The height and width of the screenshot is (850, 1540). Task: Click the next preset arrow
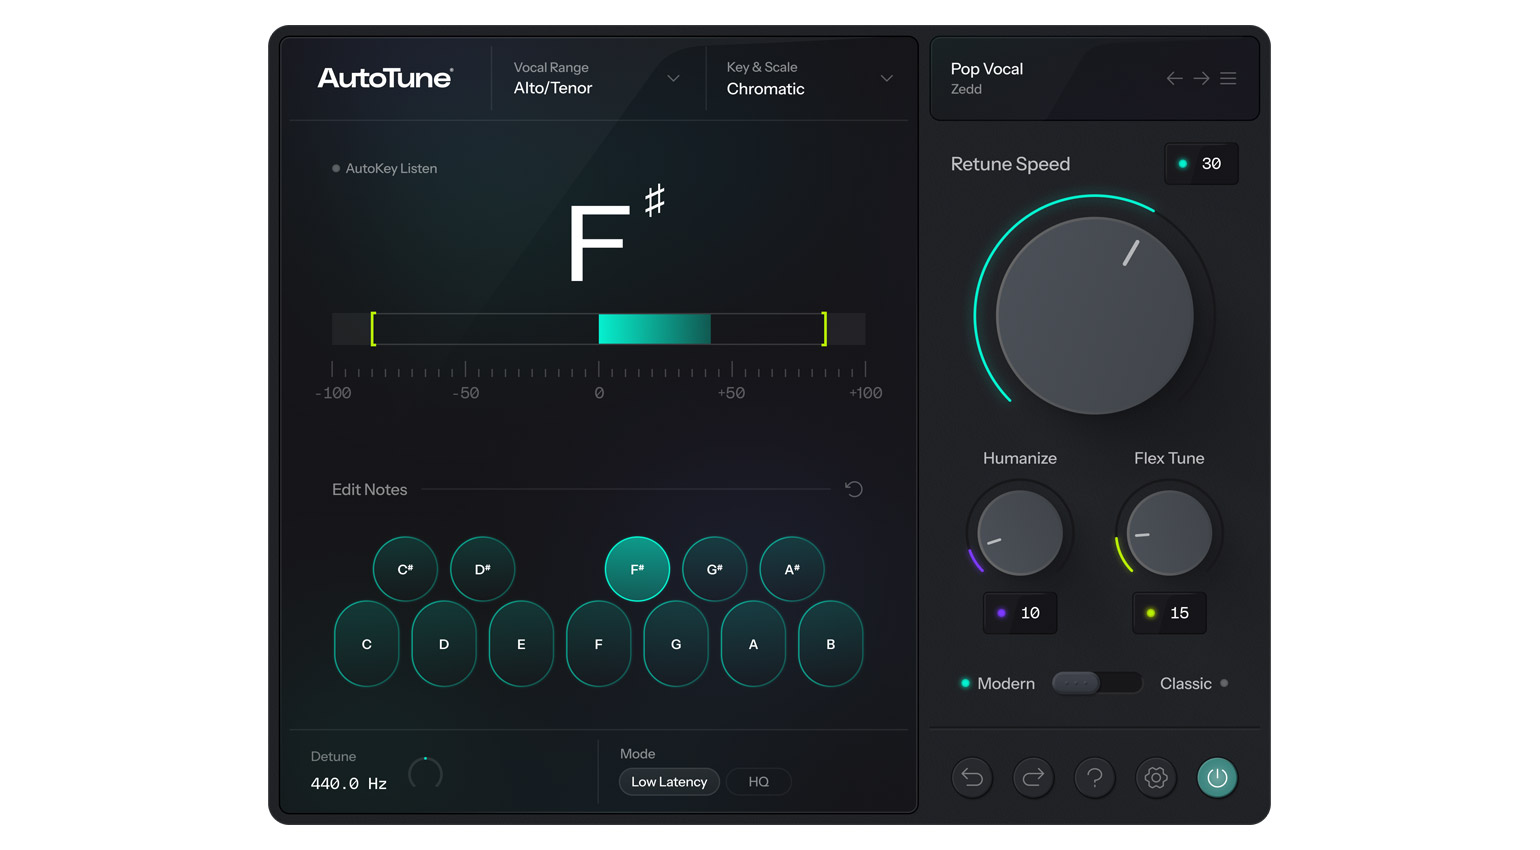[1200, 78]
